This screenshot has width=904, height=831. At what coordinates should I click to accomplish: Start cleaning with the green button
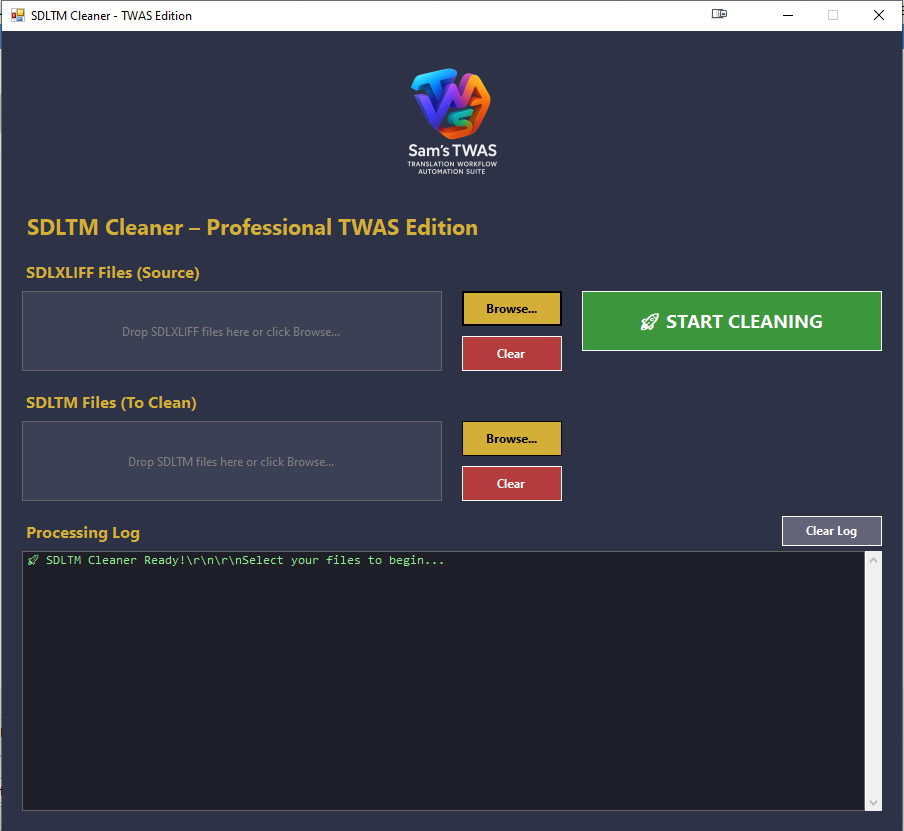click(732, 321)
